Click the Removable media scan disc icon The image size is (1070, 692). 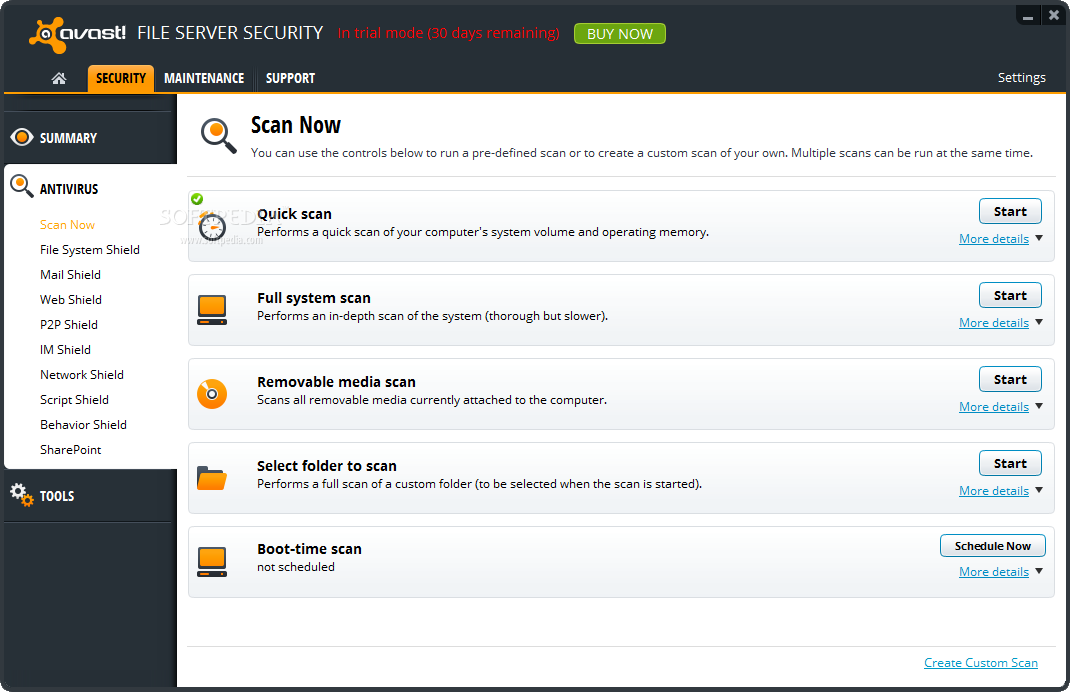point(212,394)
